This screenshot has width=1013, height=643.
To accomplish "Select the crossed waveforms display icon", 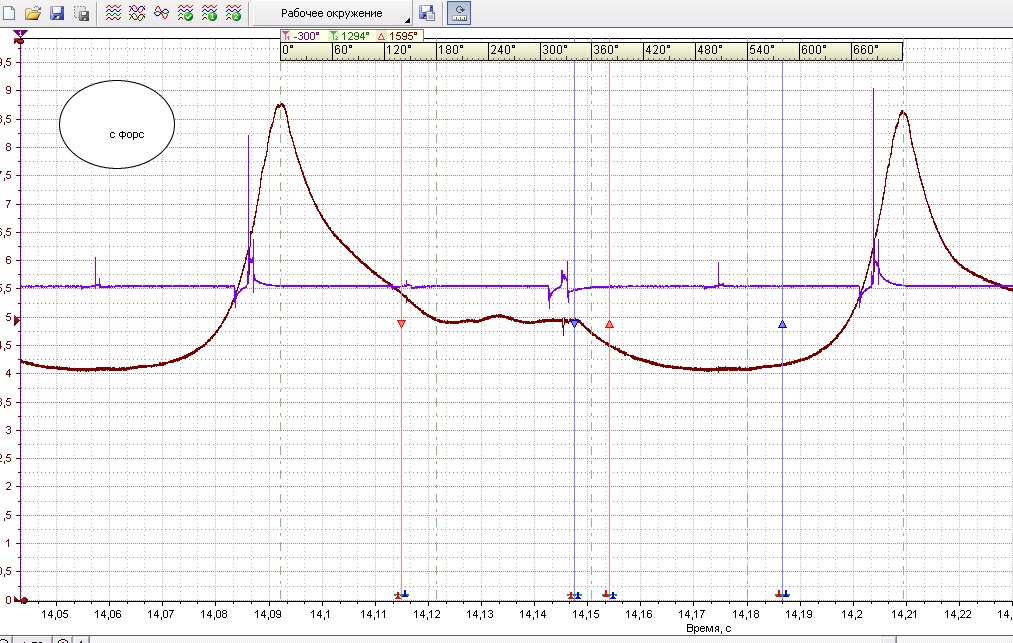I will [x=137, y=13].
